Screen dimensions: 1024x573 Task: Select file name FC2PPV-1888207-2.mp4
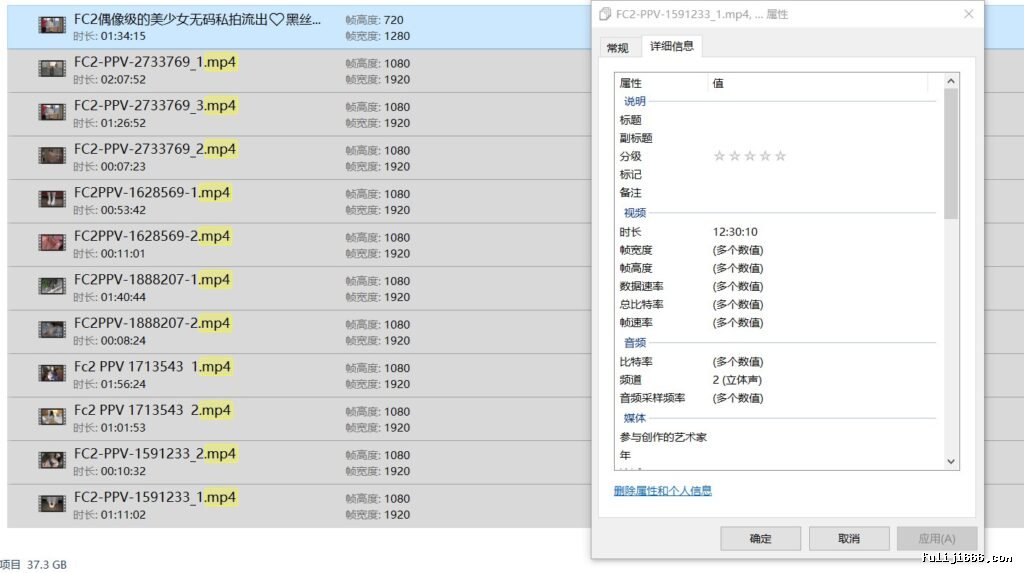[152, 323]
